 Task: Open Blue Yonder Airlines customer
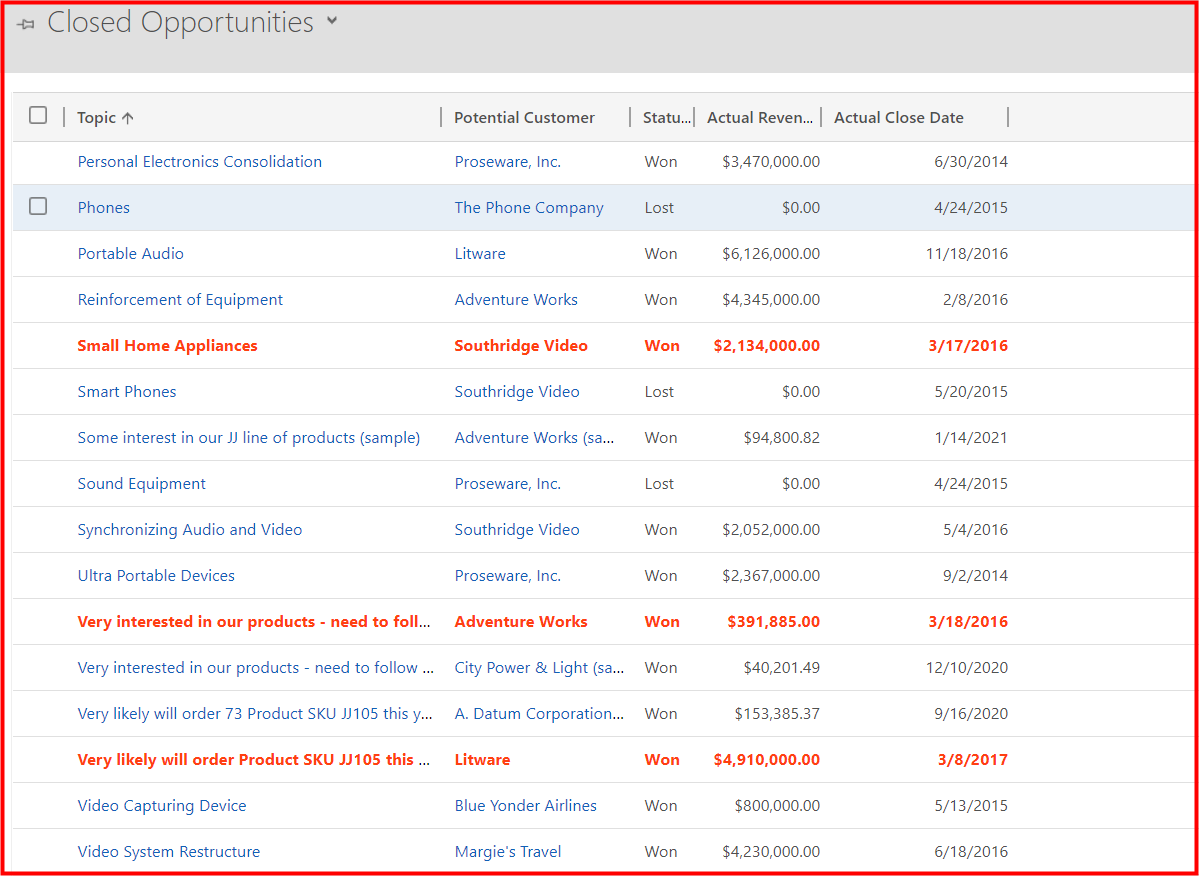tap(526, 806)
